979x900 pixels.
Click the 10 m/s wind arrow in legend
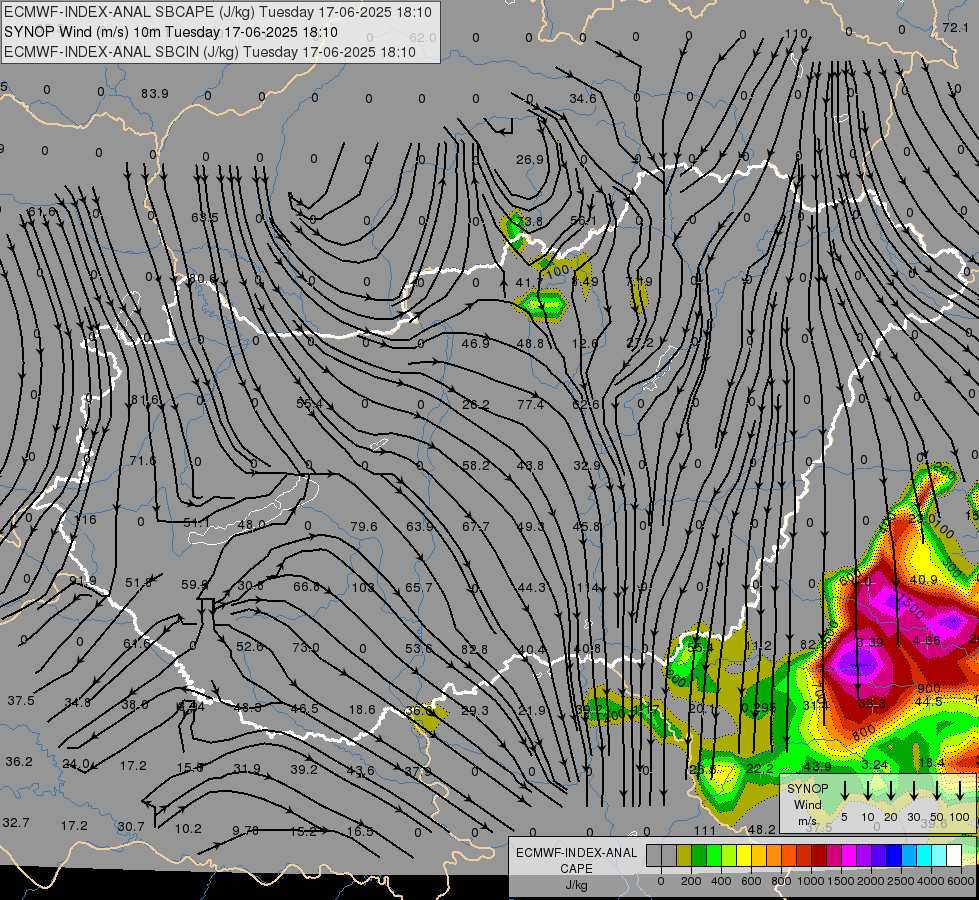point(868,791)
